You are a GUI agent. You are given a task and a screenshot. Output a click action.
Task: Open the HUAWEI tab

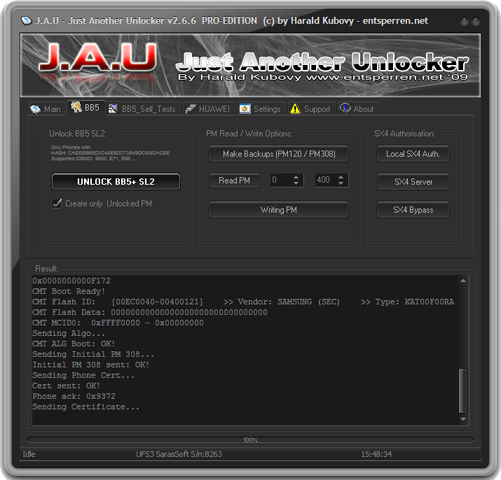[x=209, y=109]
